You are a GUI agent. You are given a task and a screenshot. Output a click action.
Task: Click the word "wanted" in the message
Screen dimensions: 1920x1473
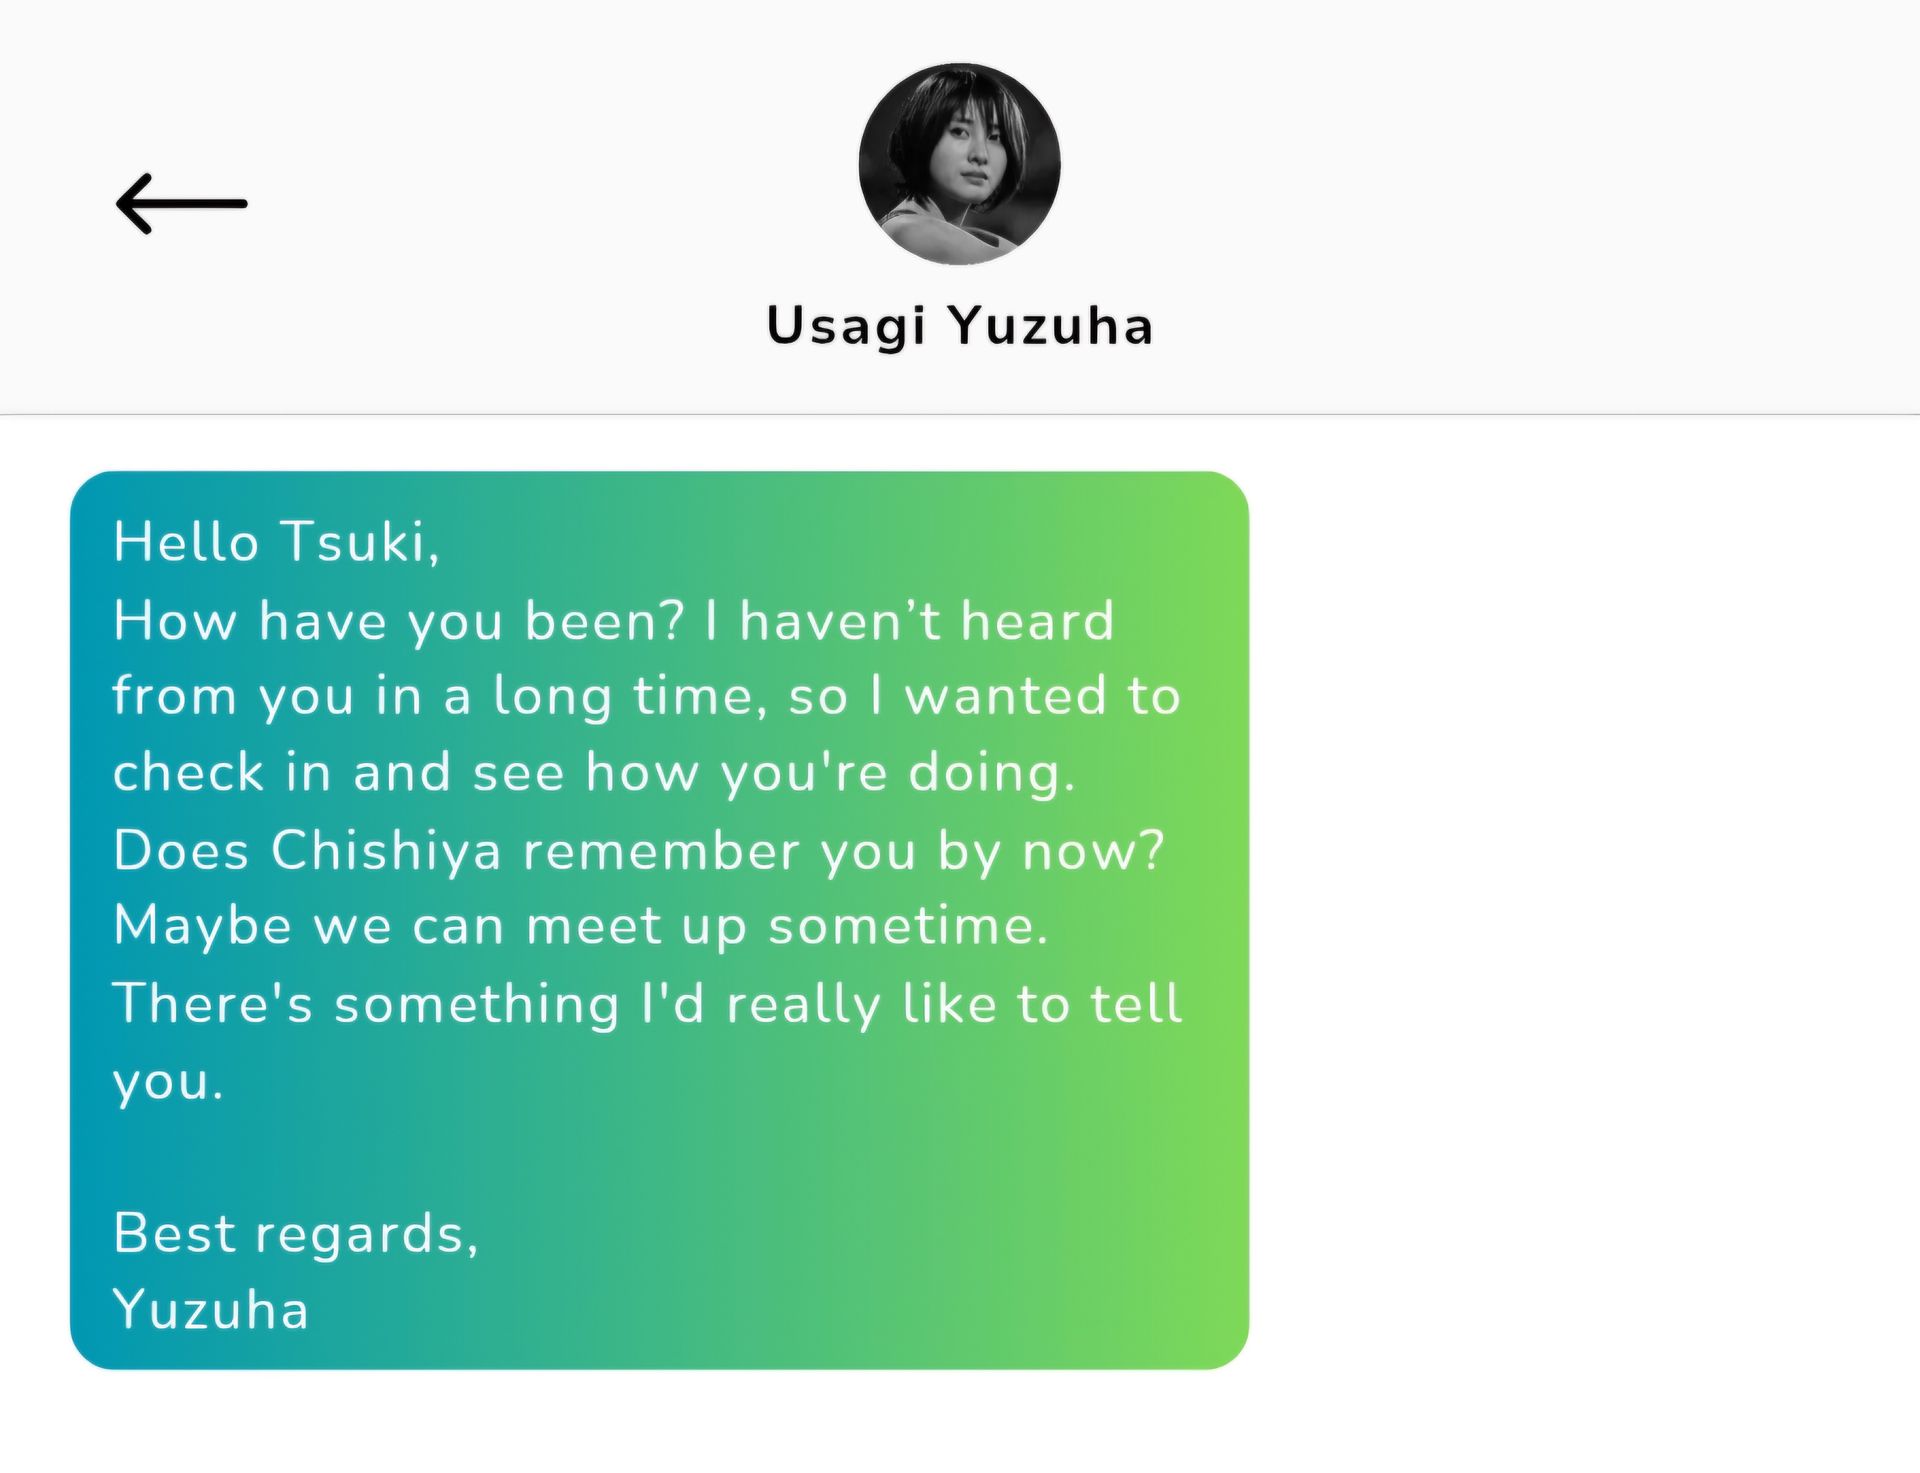coord(1006,696)
